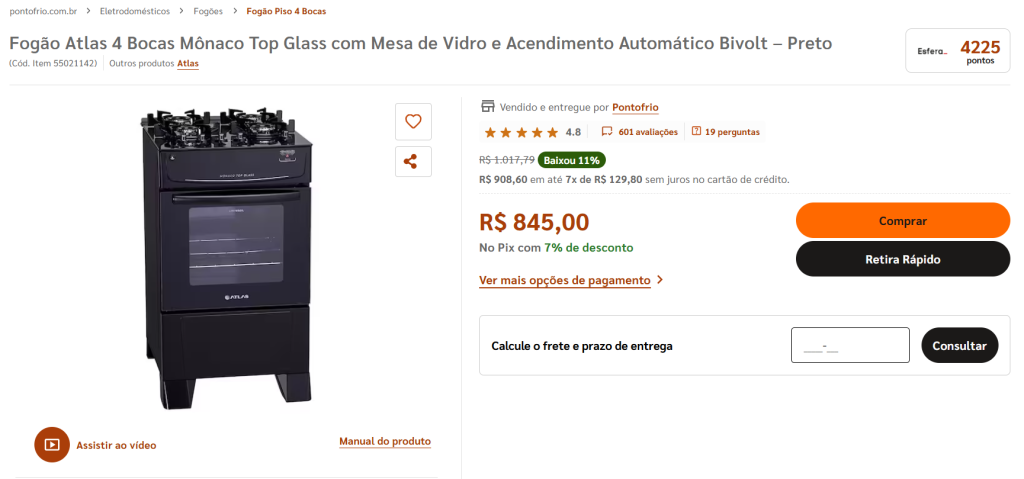Play the product video icon
The width and height of the screenshot is (1024, 479).
[x=52, y=445]
